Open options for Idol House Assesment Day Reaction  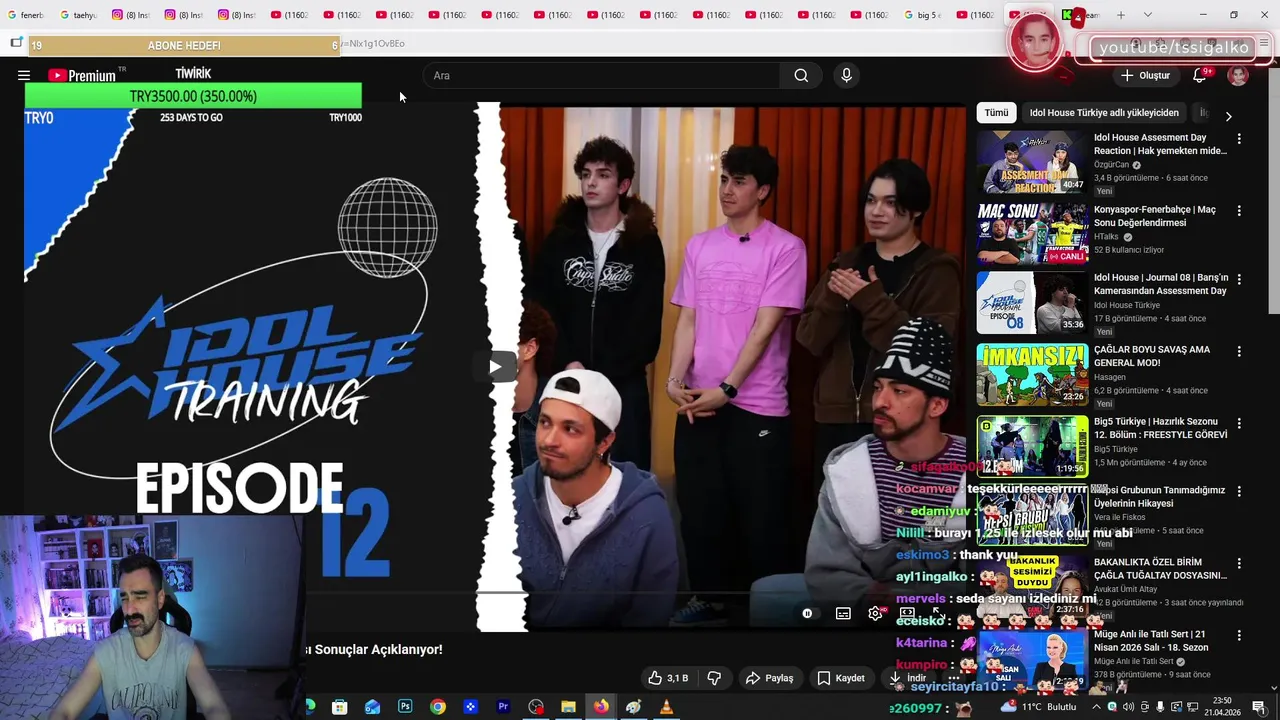click(x=1239, y=139)
